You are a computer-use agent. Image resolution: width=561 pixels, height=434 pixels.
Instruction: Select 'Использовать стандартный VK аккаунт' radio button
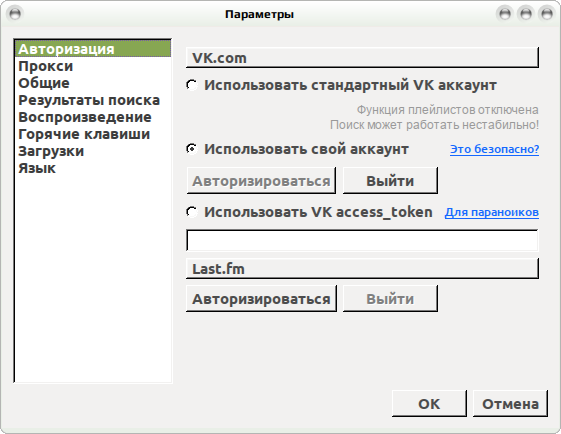tap(192, 85)
